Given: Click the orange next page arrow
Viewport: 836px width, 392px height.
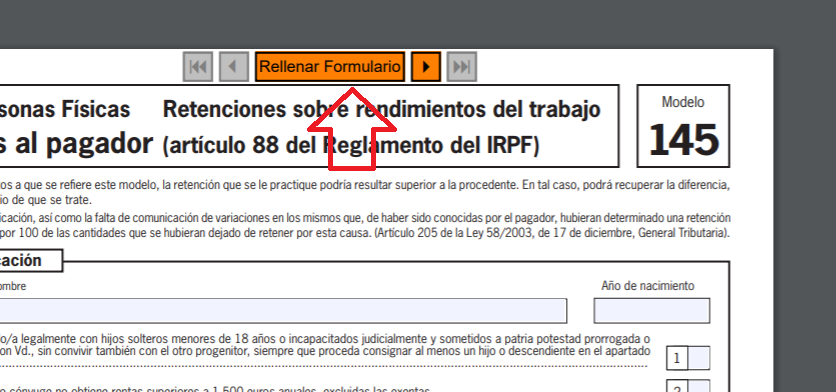Looking at the screenshot, I should (426, 67).
